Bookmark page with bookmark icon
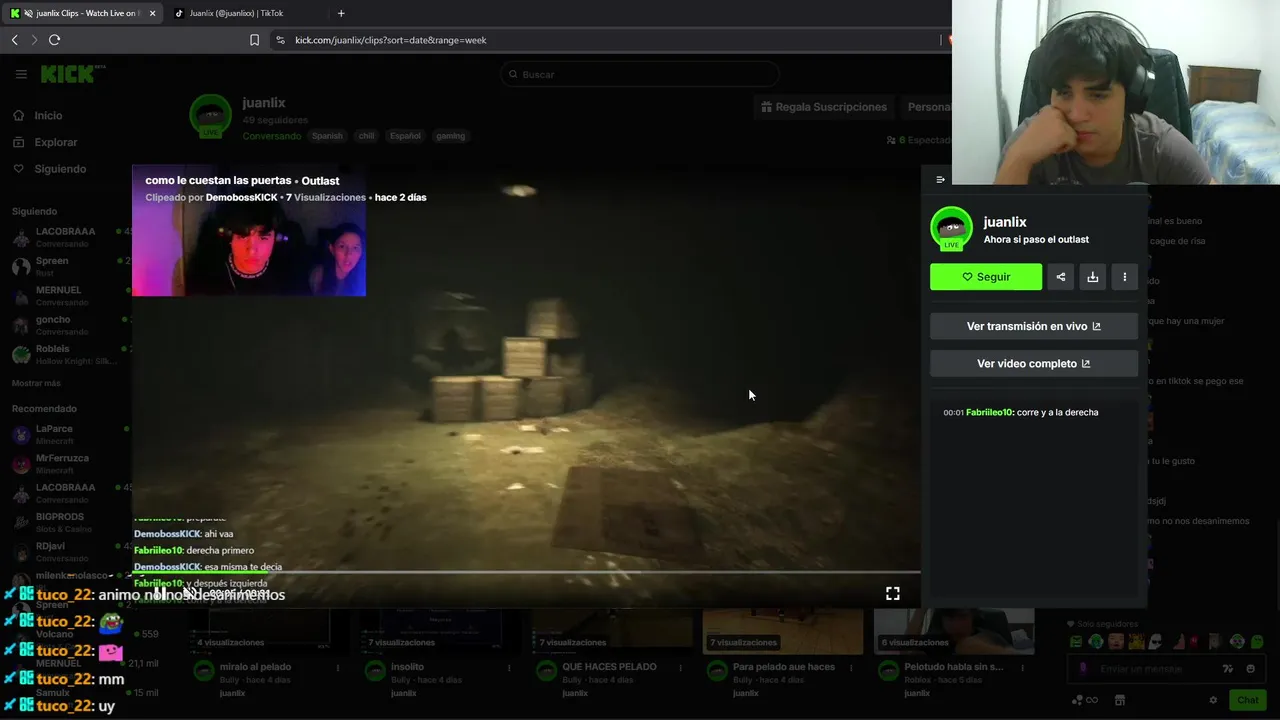 254,40
